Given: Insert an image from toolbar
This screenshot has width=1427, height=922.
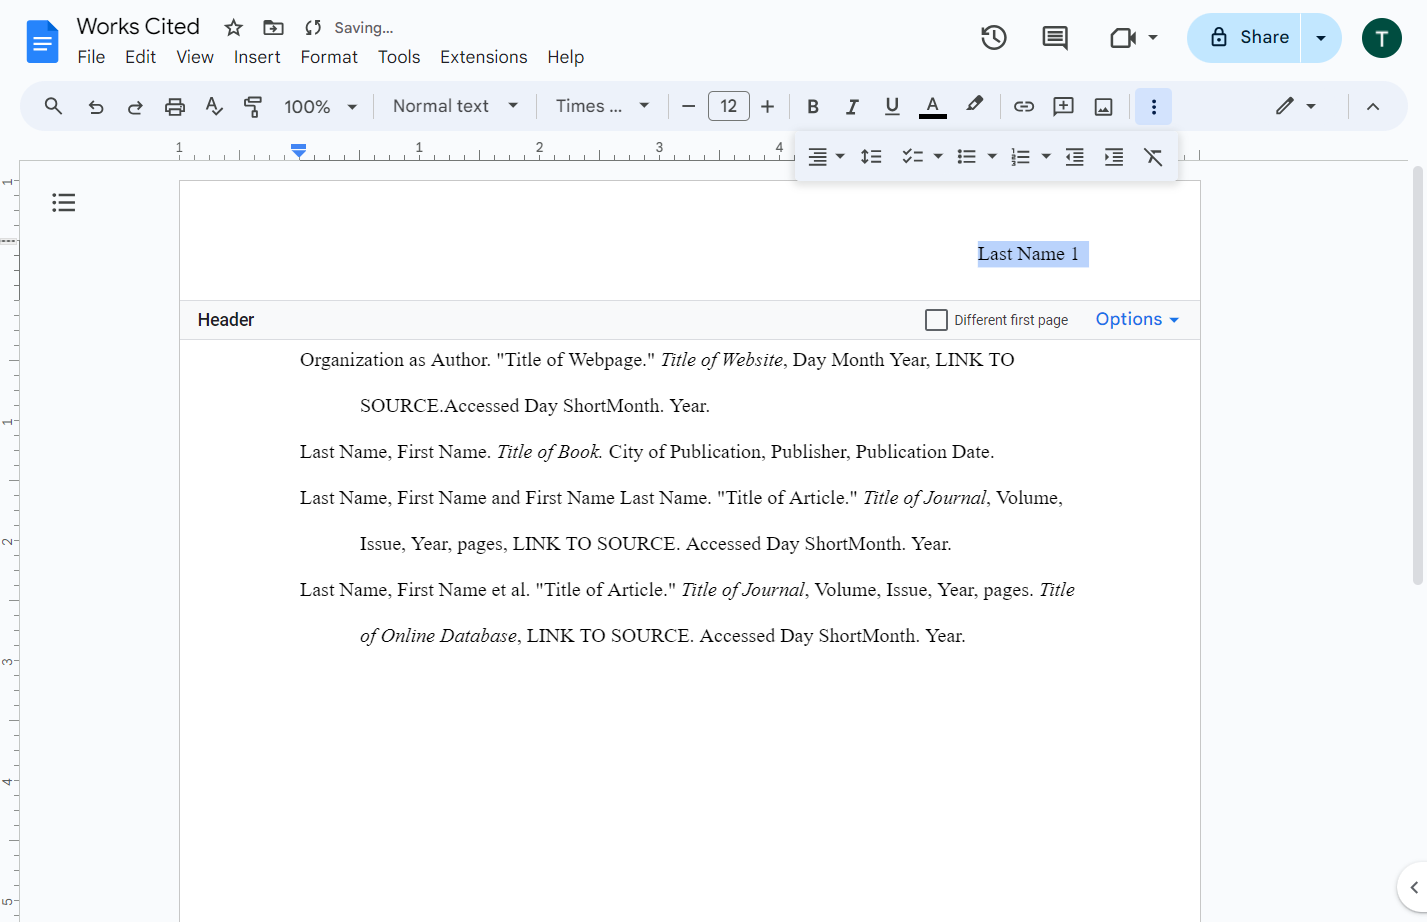Looking at the screenshot, I should click(x=1104, y=106).
